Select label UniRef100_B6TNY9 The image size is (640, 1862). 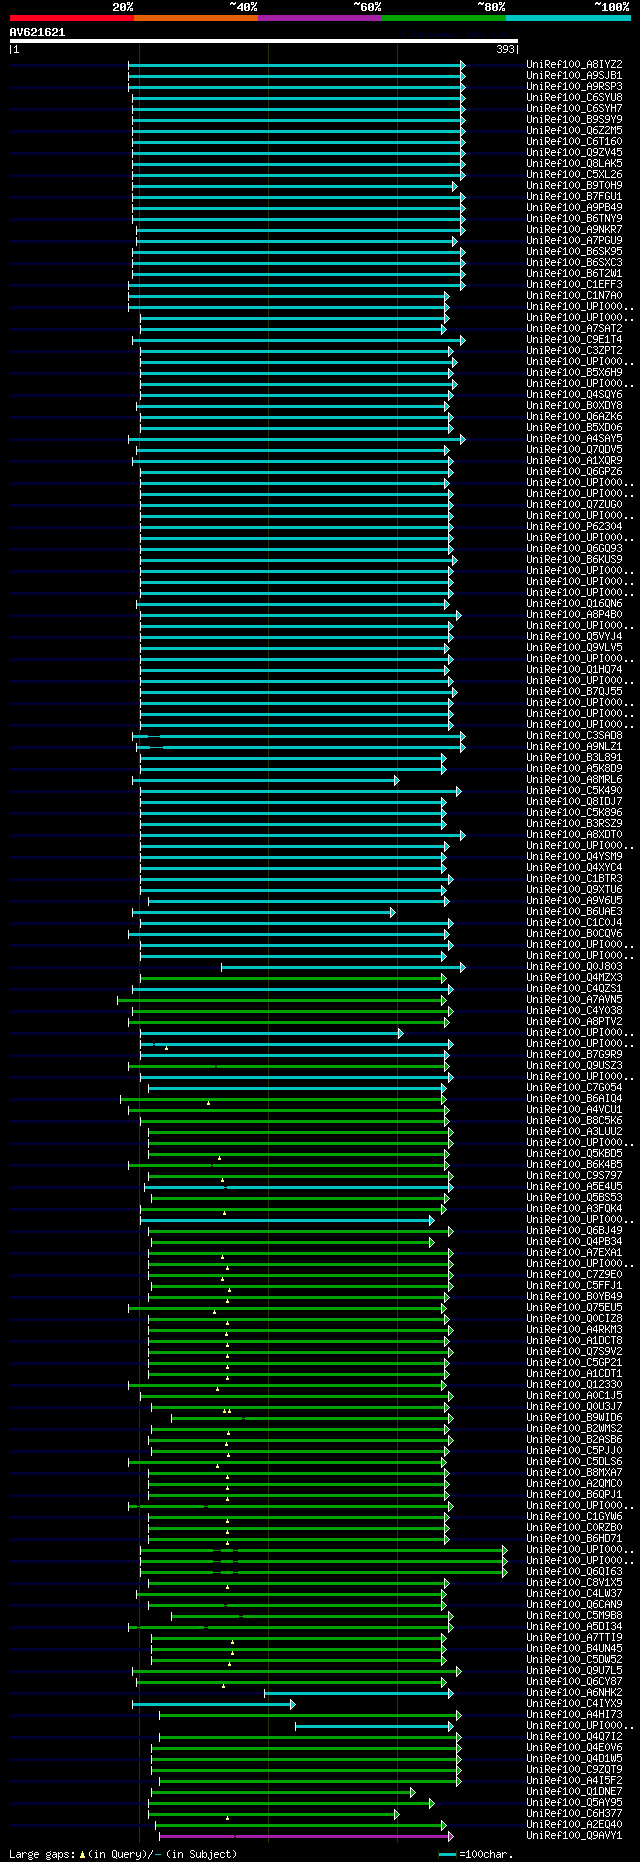[574, 218]
